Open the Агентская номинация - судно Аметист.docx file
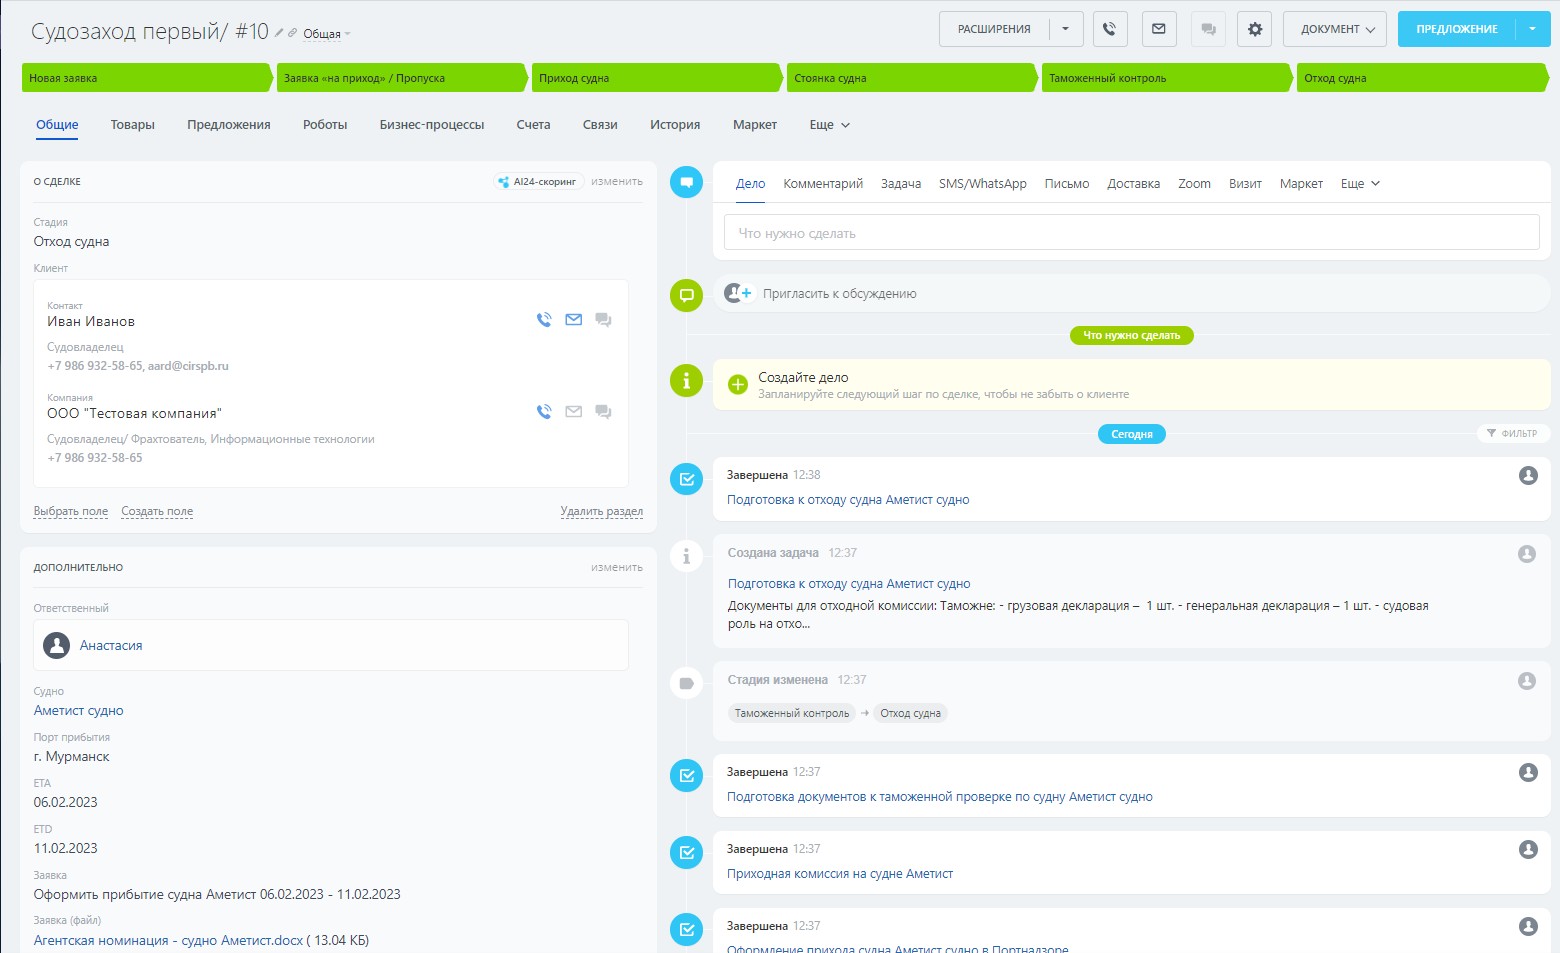1560x953 pixels. [x=168, y=940]
